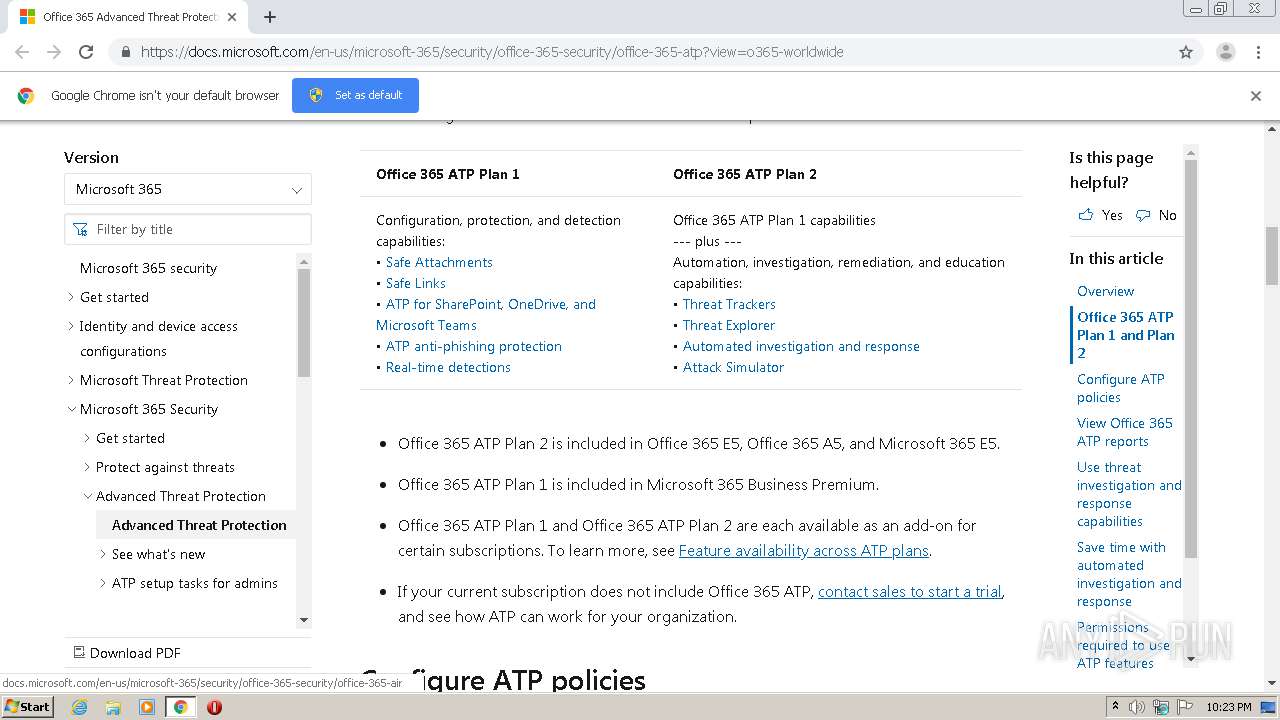Open Feature availability across ATP plans link
This screenshot has height=720, width=1280.
coord(804,550)
